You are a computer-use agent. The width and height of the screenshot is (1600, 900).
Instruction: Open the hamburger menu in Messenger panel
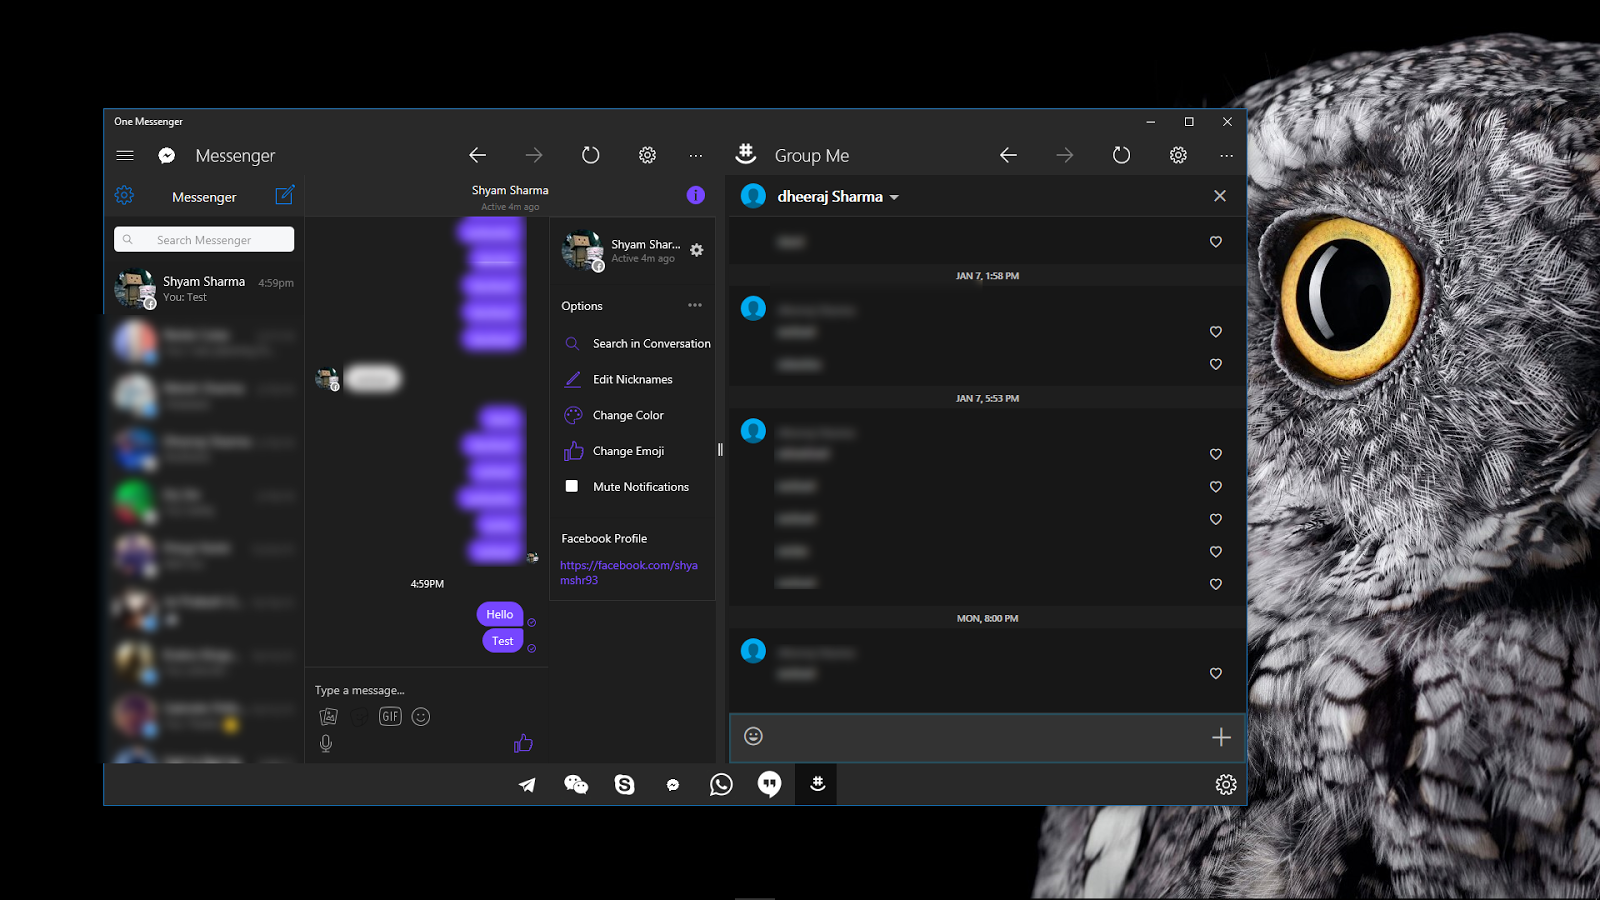(125, 155)
